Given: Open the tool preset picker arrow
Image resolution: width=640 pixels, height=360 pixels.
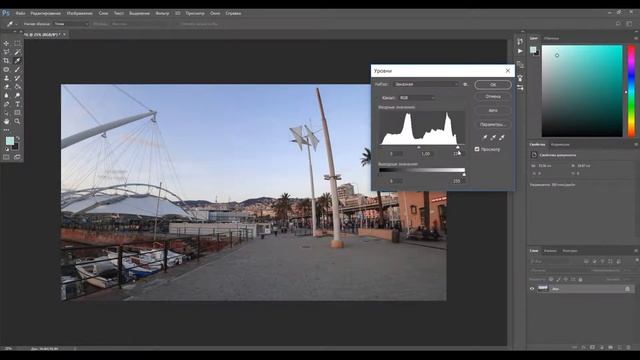Looking at the screenshot, I should (16, 24).
